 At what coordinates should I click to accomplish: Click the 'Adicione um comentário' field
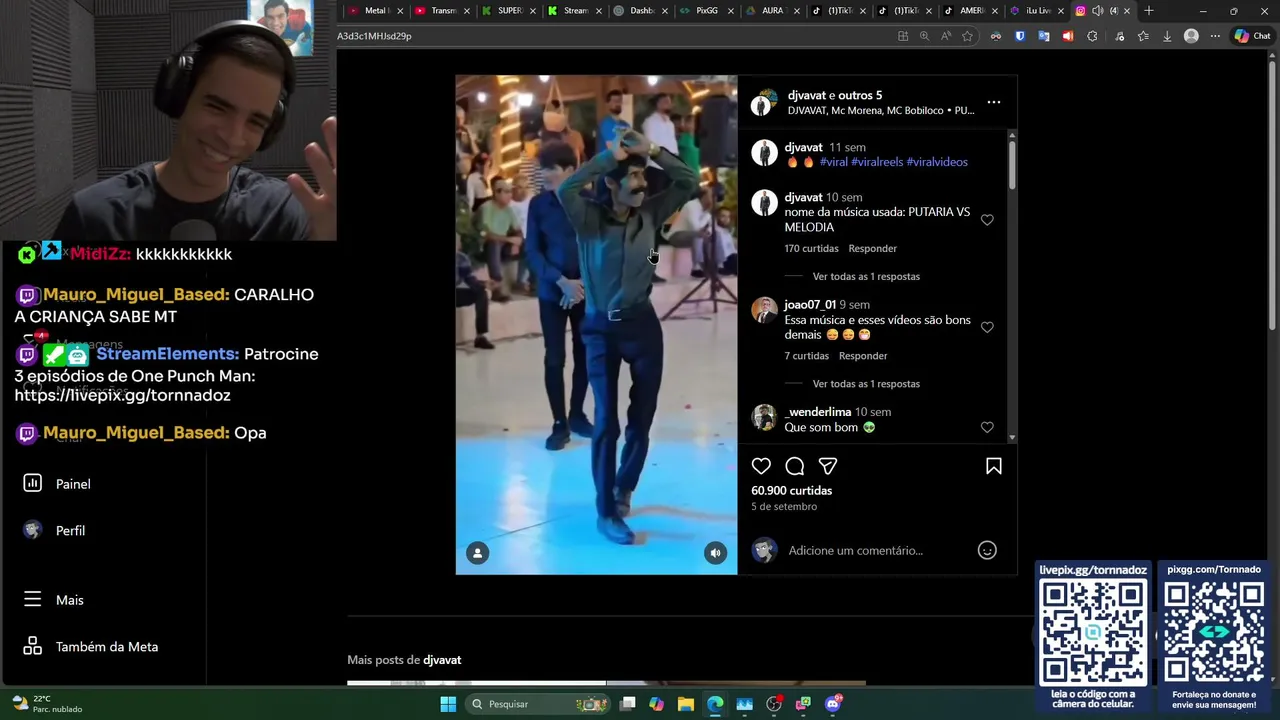855,550
